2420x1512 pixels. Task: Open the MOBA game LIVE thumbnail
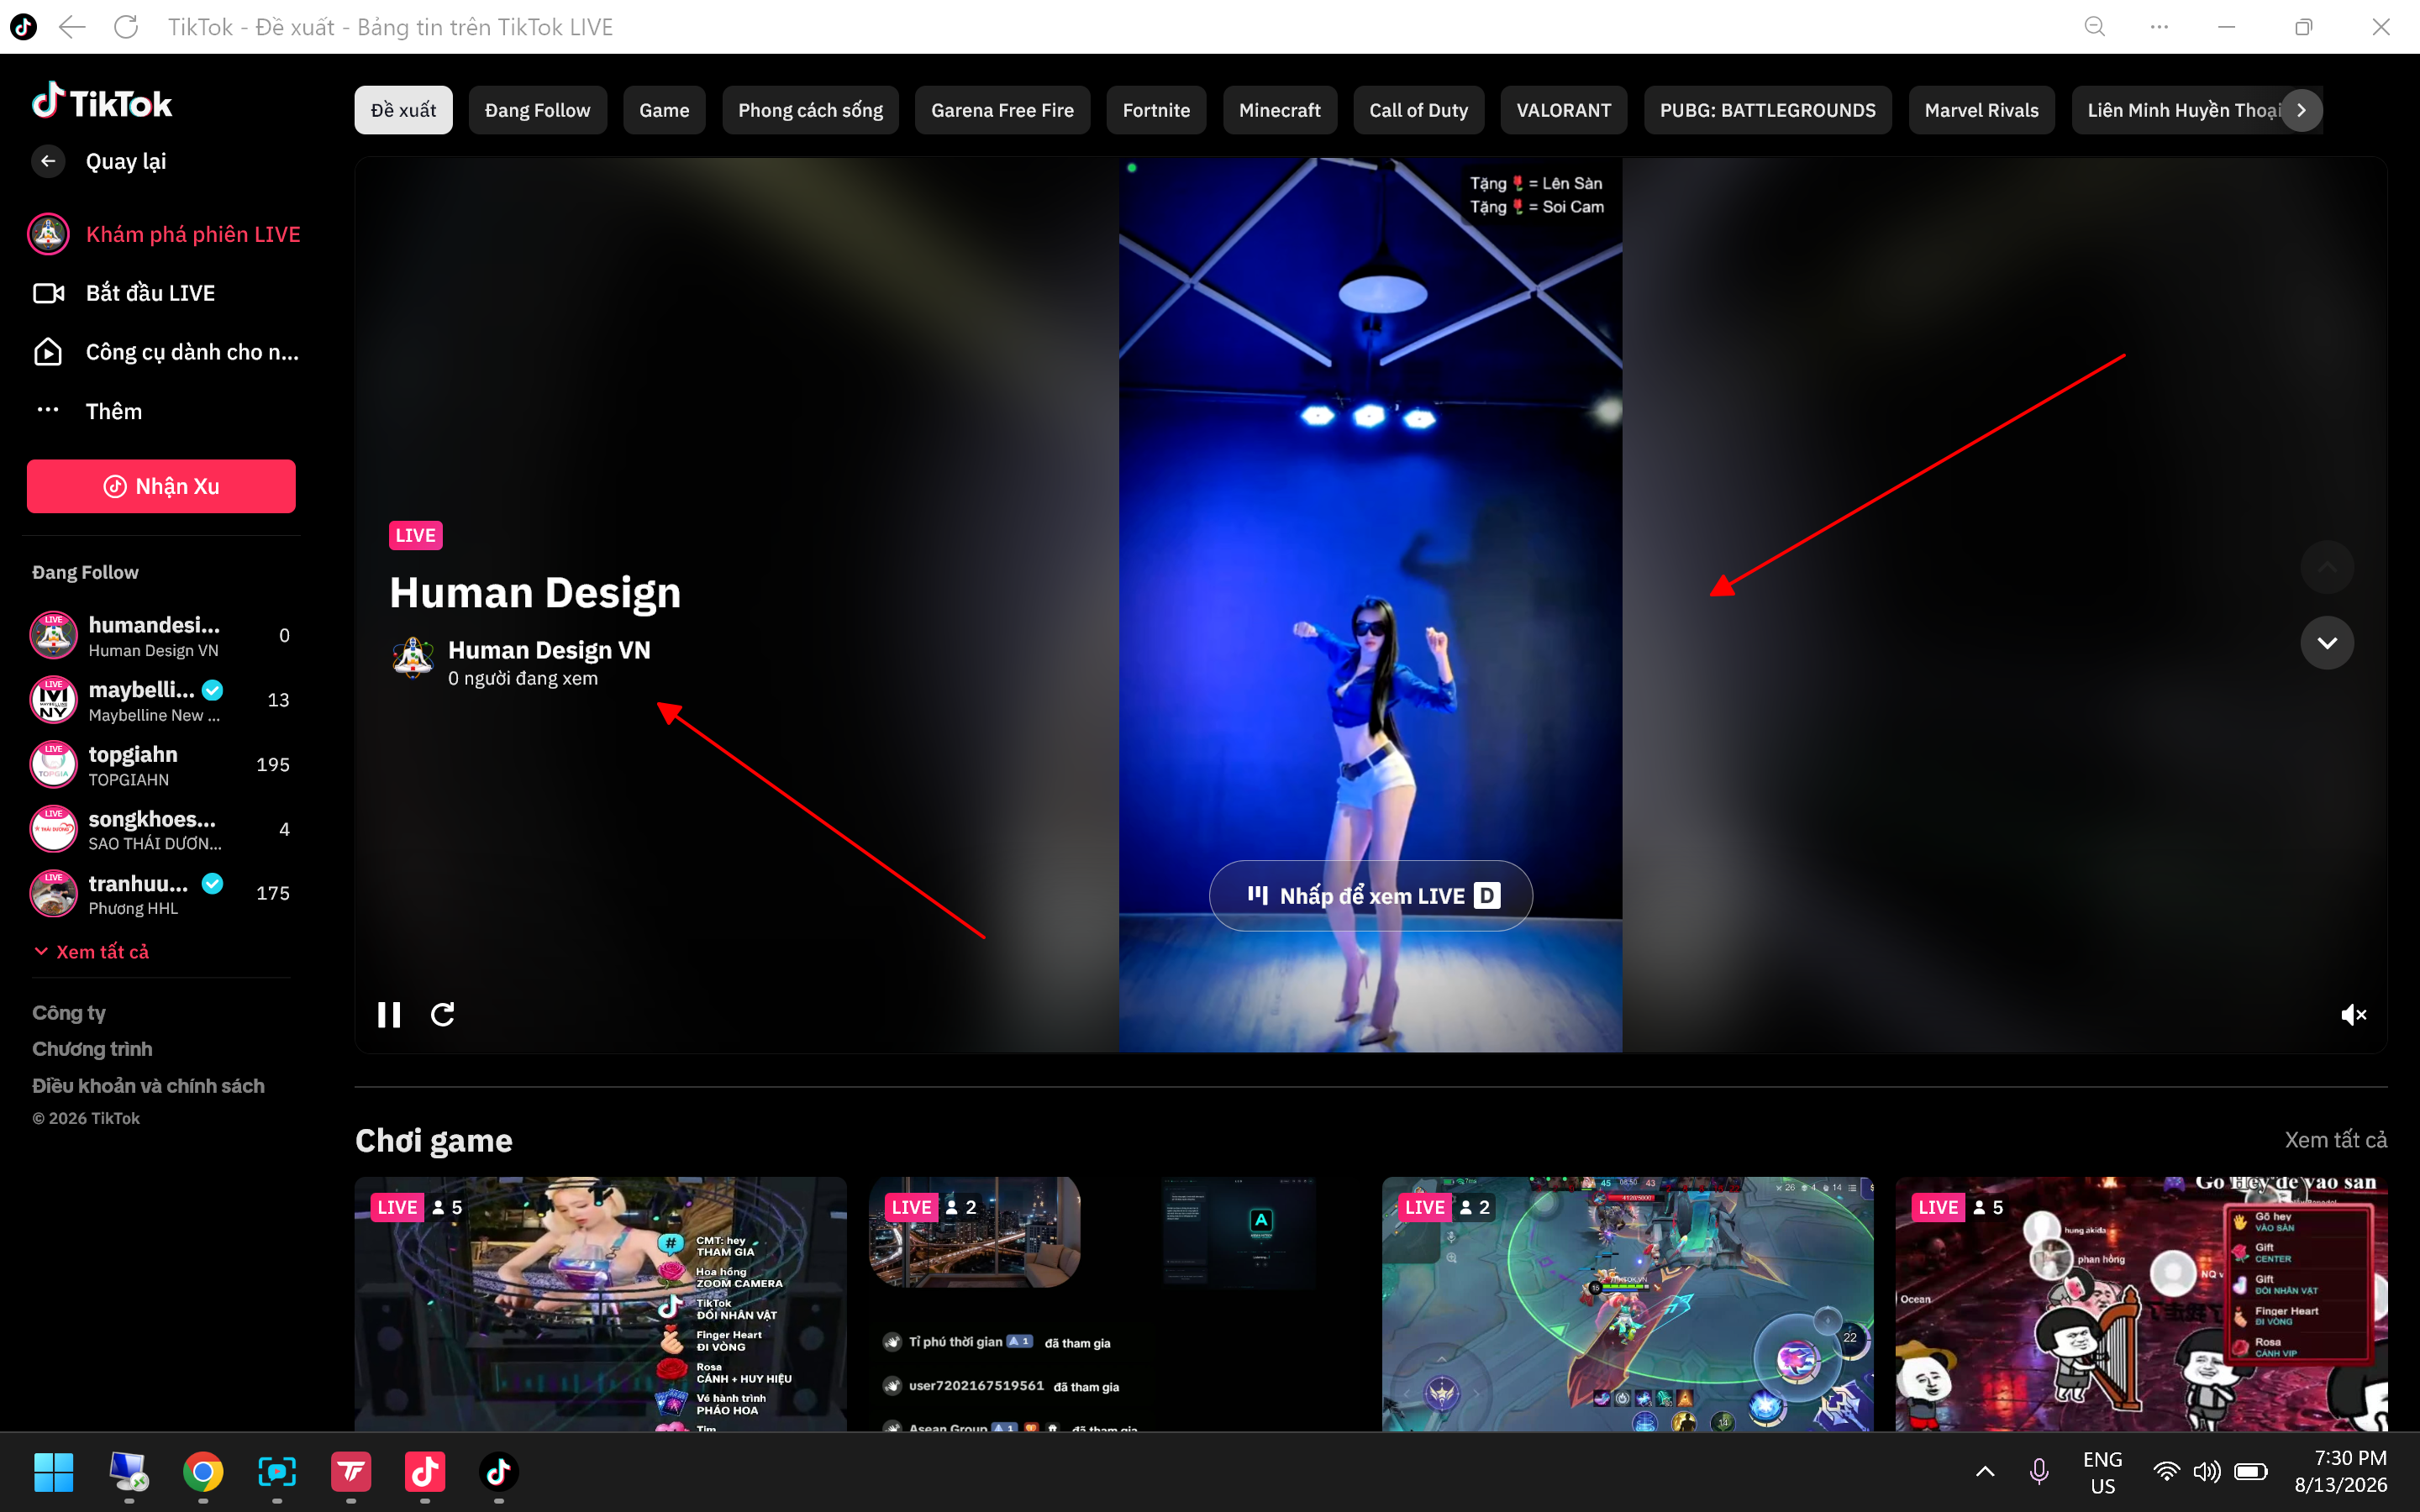tap(1627, 1304)
